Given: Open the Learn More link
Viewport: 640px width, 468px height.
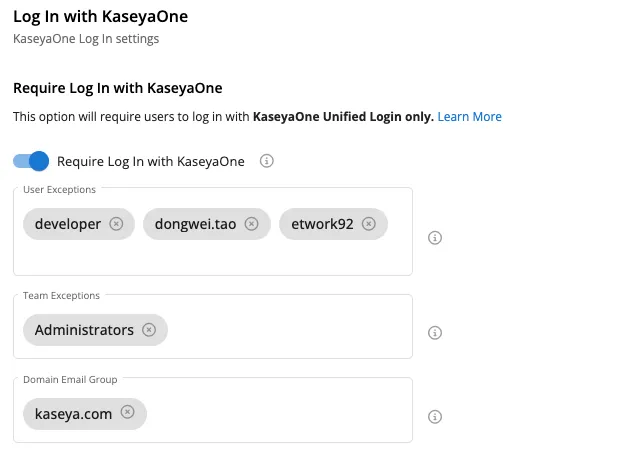Looking at the screenshot, I should (469, 117).
